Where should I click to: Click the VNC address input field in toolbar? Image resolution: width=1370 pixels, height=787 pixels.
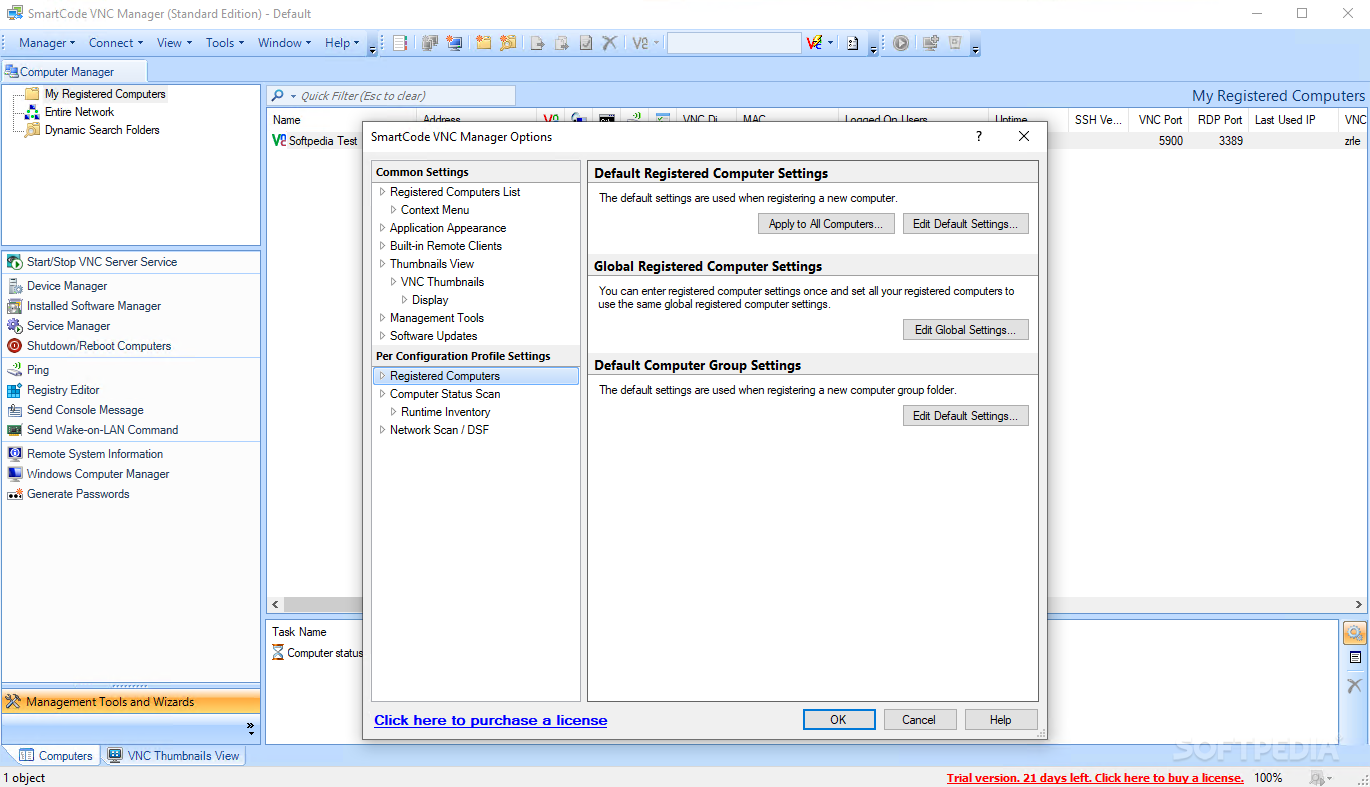pyautogui.click(x=734, y=43)
